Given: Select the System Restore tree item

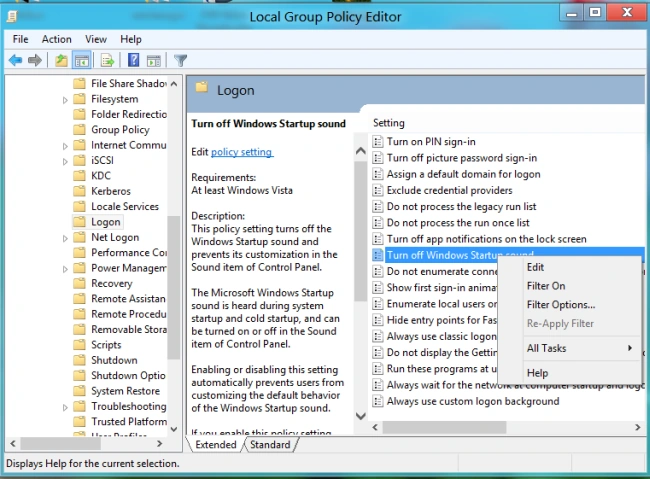Looking at the screenshot, I should 125,391.
